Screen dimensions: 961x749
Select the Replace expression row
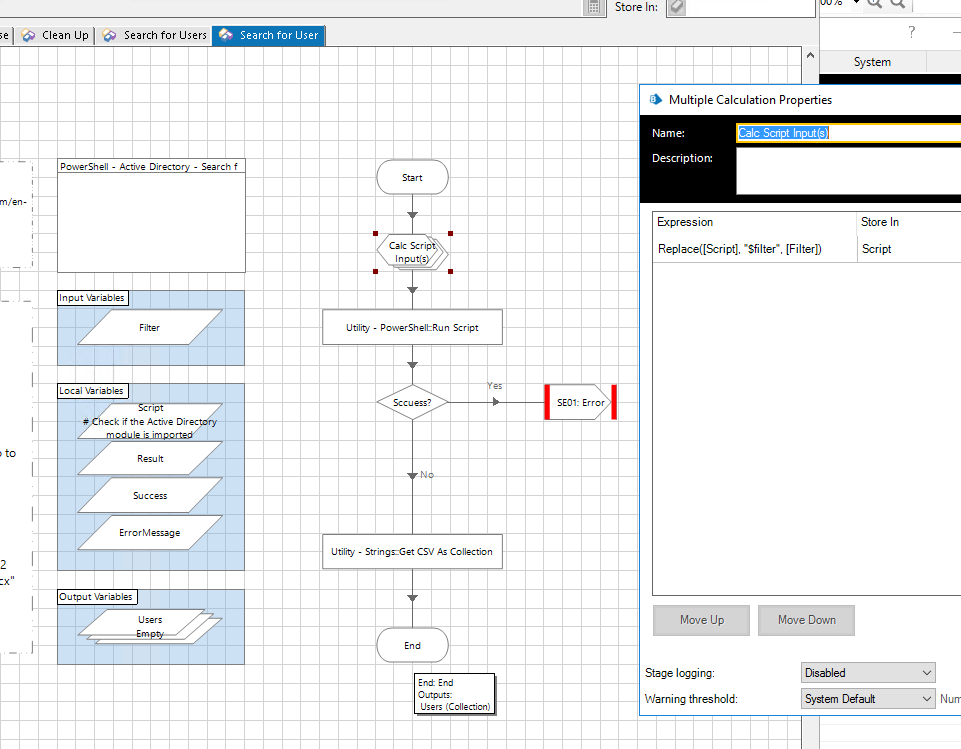(740, 249)
